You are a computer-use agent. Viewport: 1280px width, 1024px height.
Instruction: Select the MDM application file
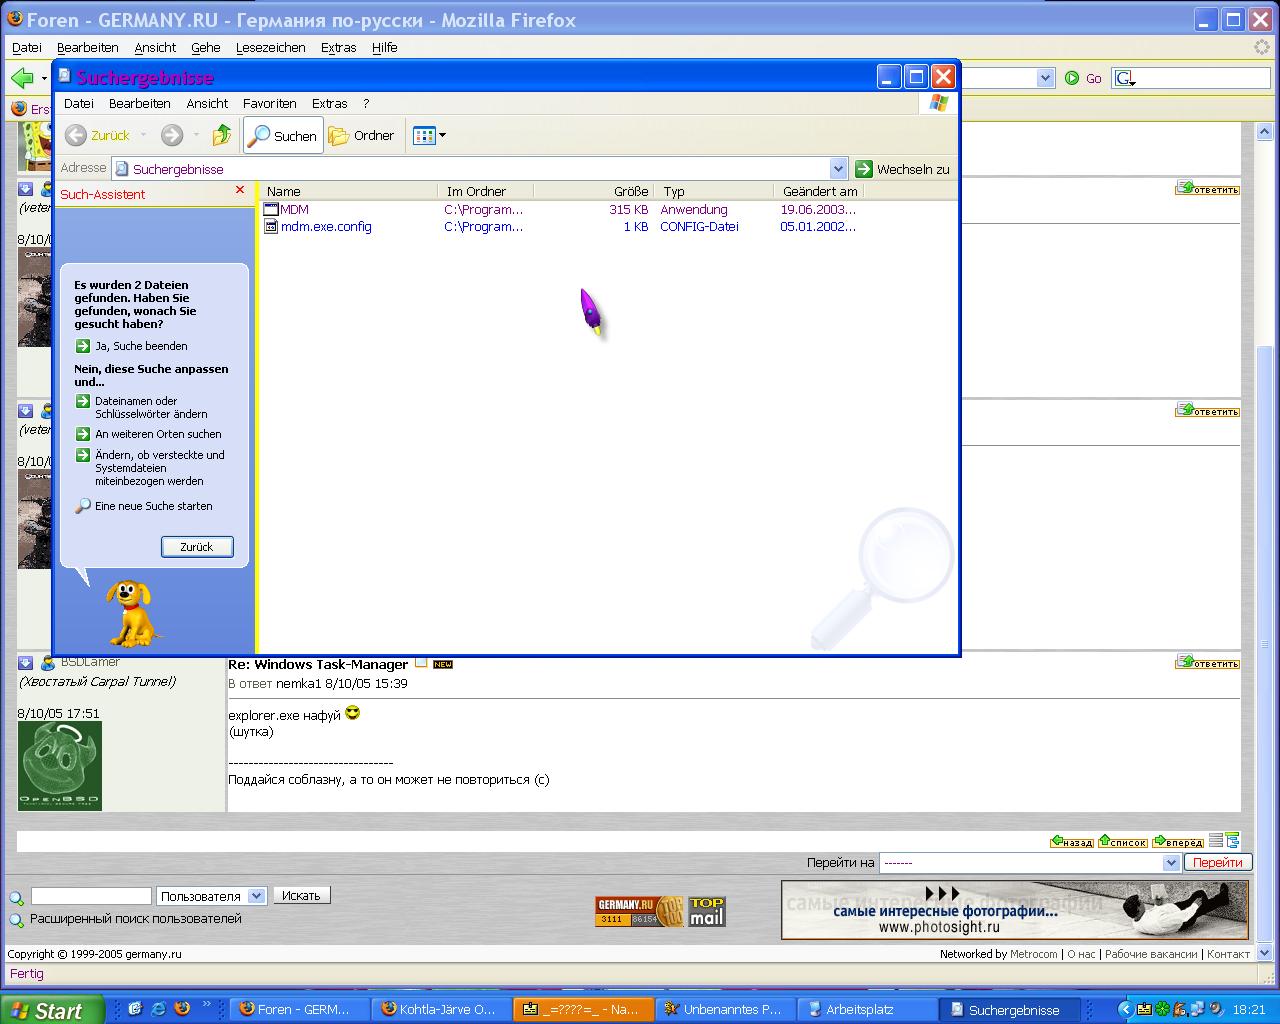click(294, 210)
